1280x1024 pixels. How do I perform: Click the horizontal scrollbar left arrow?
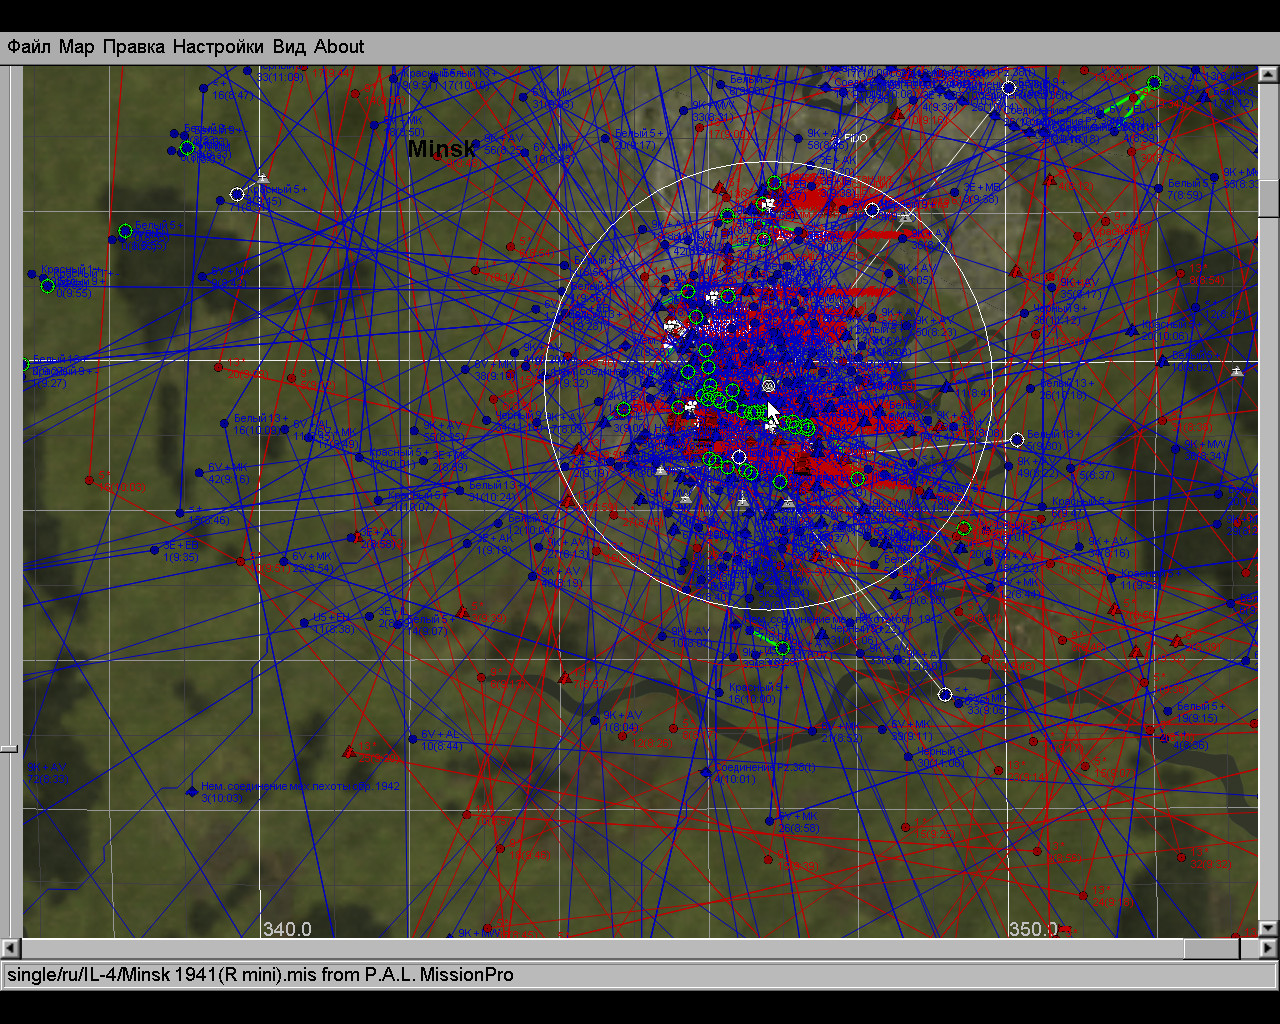(x=10, y=948)
